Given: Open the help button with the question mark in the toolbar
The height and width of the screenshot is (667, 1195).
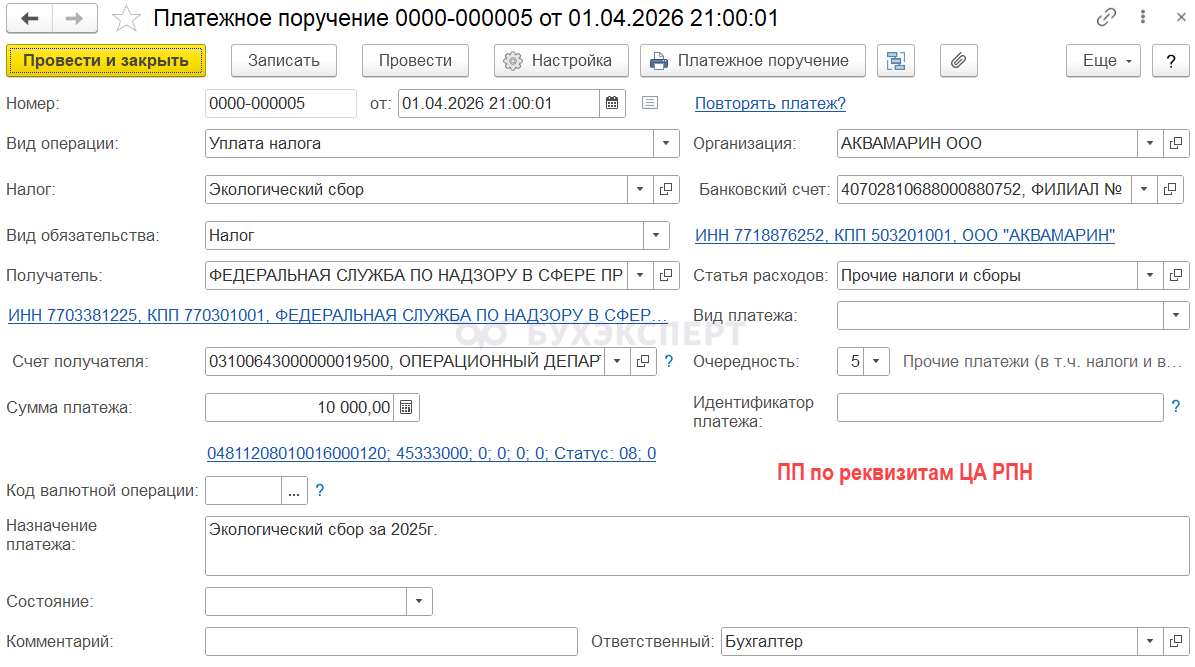Looking at the screenshot, I should pyautogui.click(x=1171, y=61).
